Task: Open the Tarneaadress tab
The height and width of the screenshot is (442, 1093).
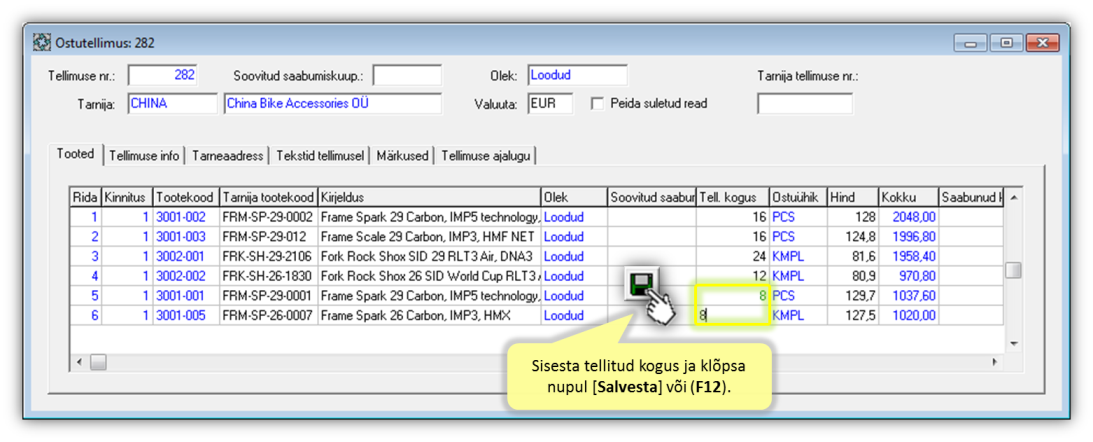Action: tap(229, 155)
